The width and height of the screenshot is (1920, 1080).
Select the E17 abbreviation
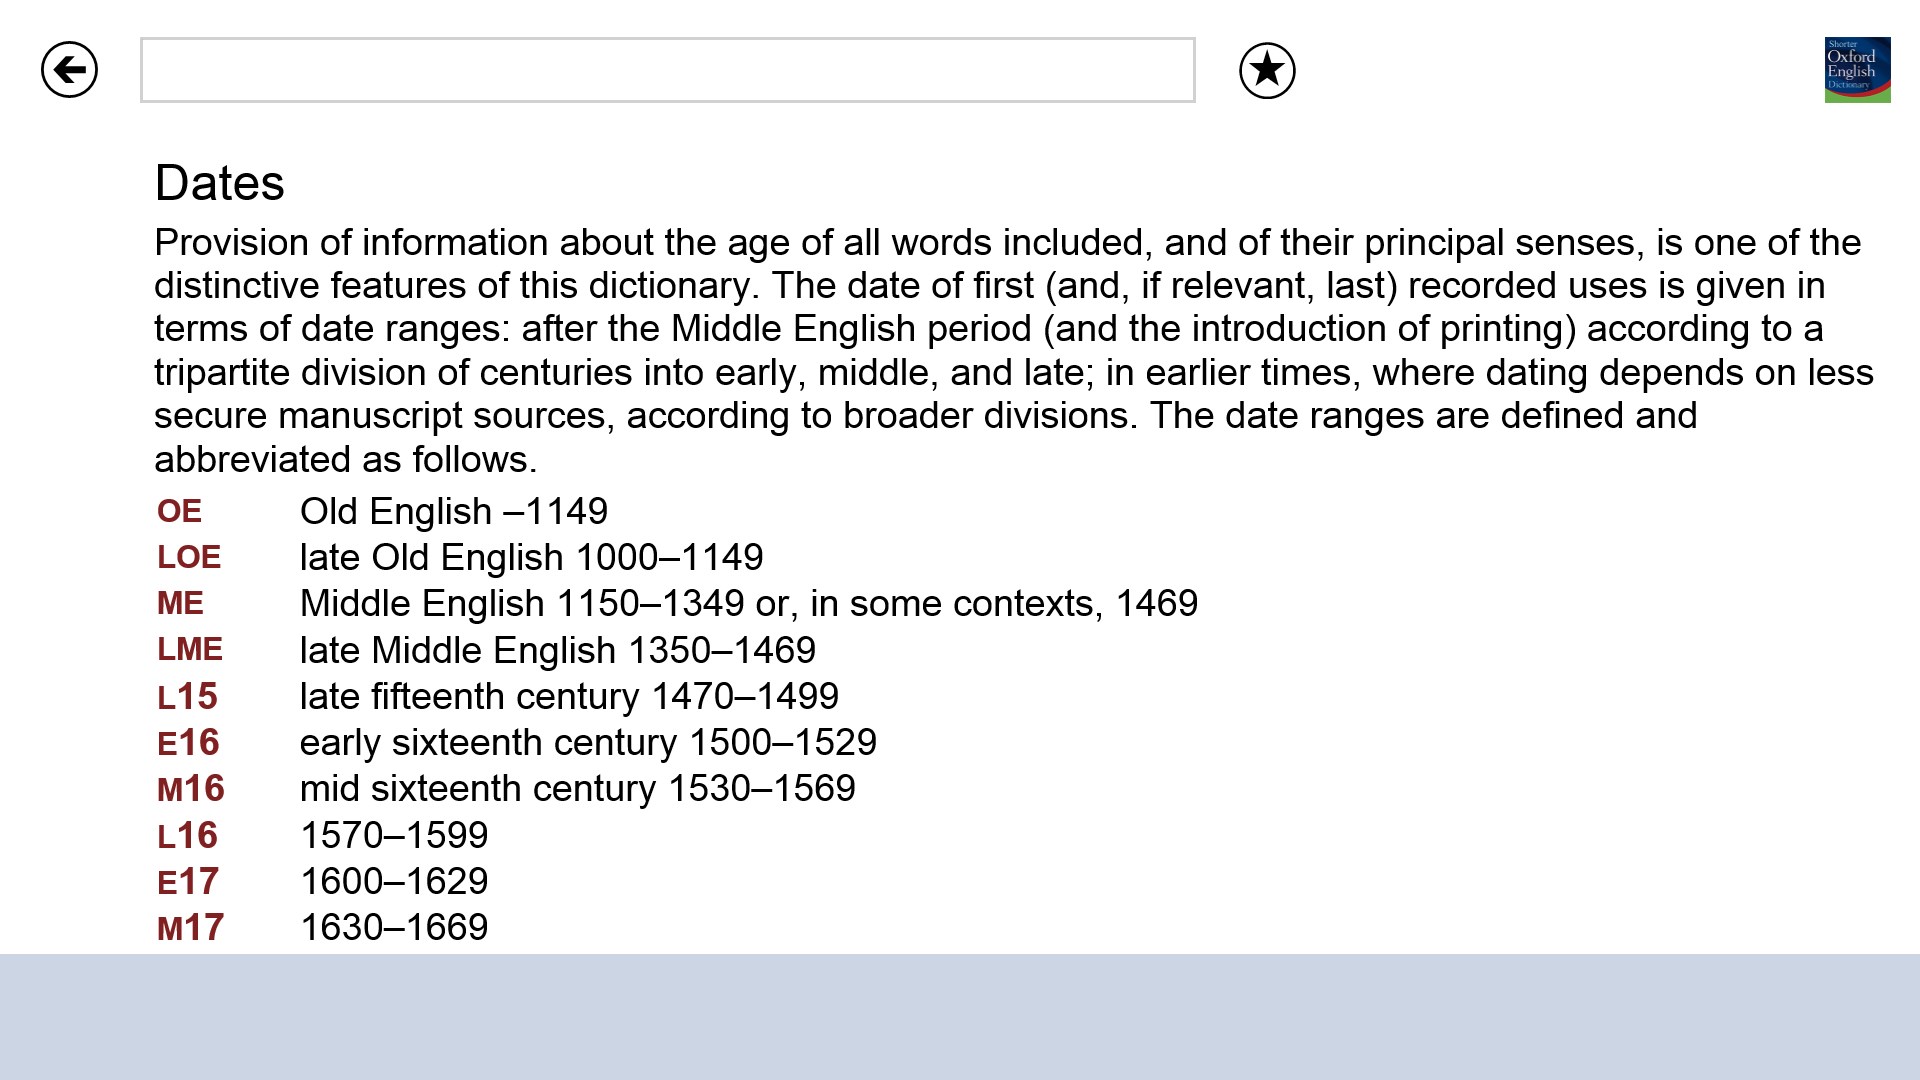[188, 882]
